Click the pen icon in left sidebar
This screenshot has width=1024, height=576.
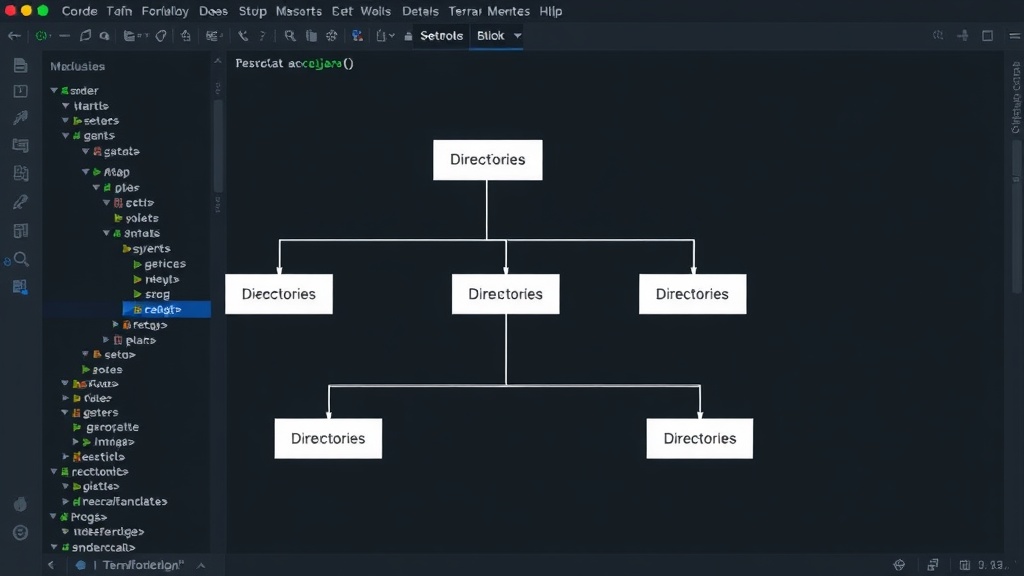20,202
